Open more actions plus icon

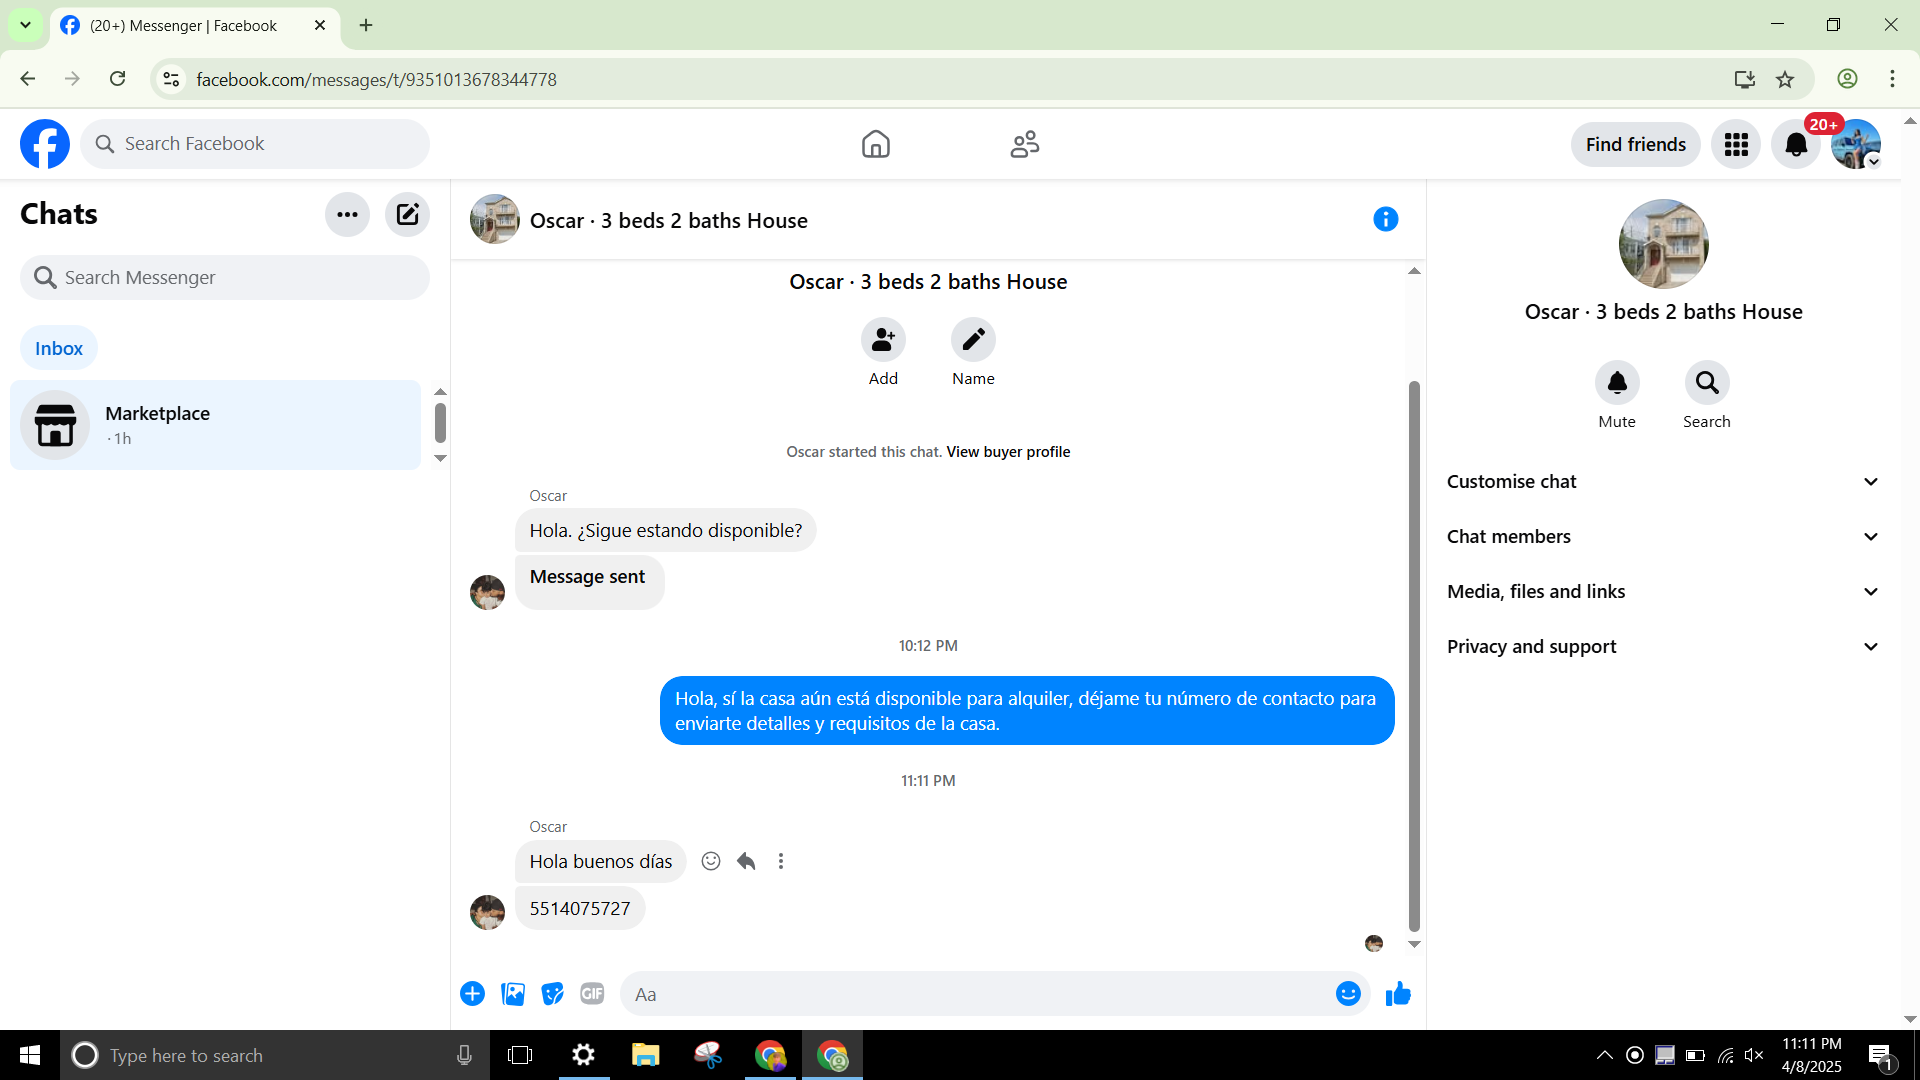tap(472, 994)
